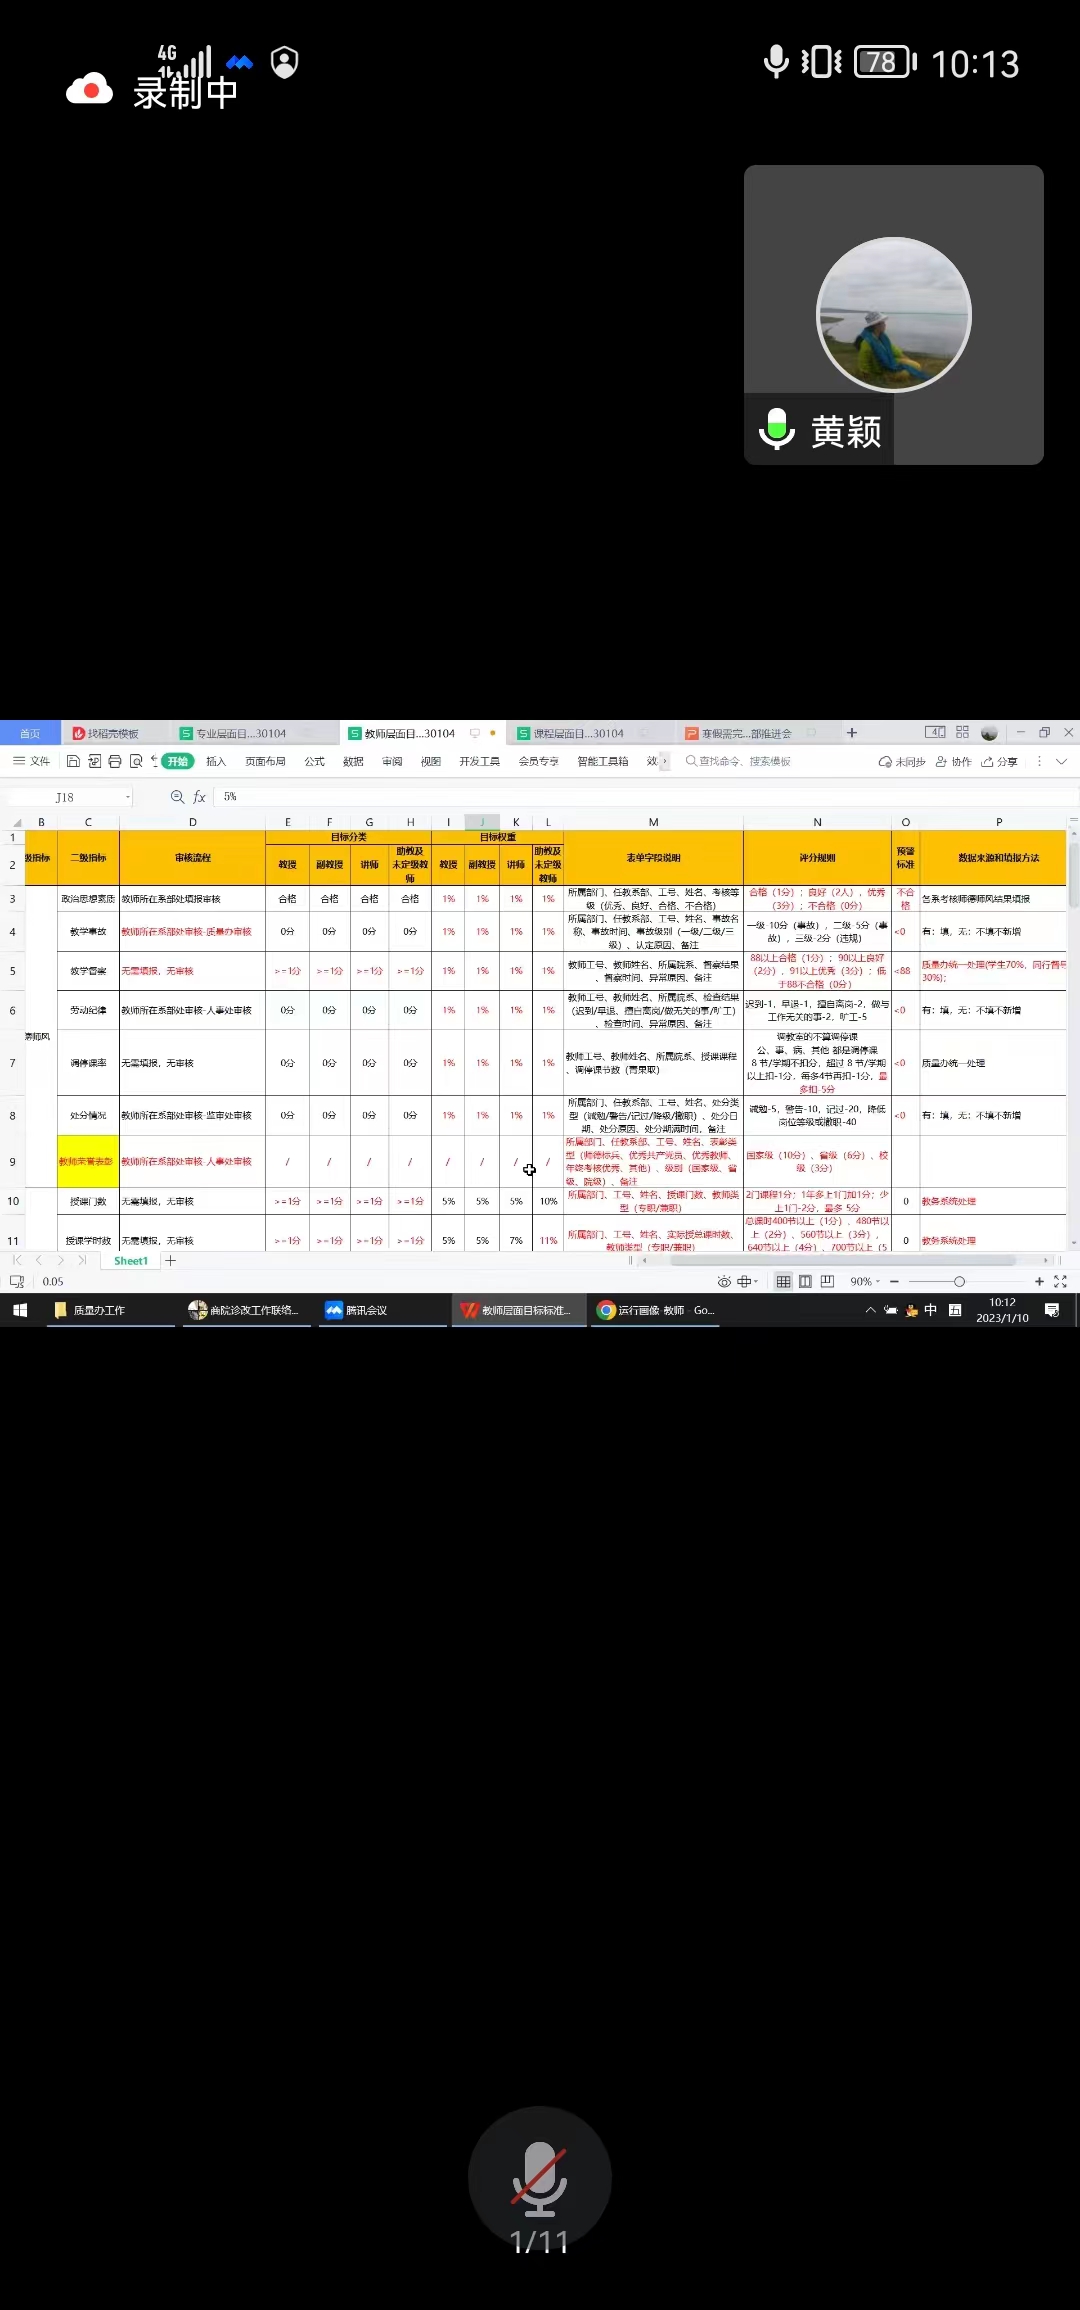
Task: Click the formula bar showing 5%
Action: pos(645,797)
